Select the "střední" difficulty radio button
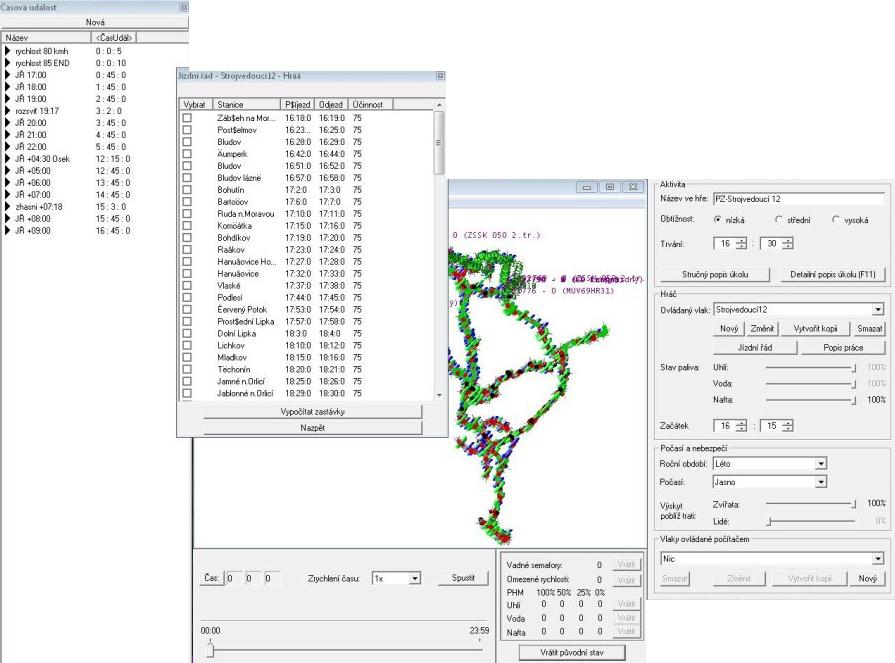Viewport: 895px width, 663px height. [x=780, y=219]
